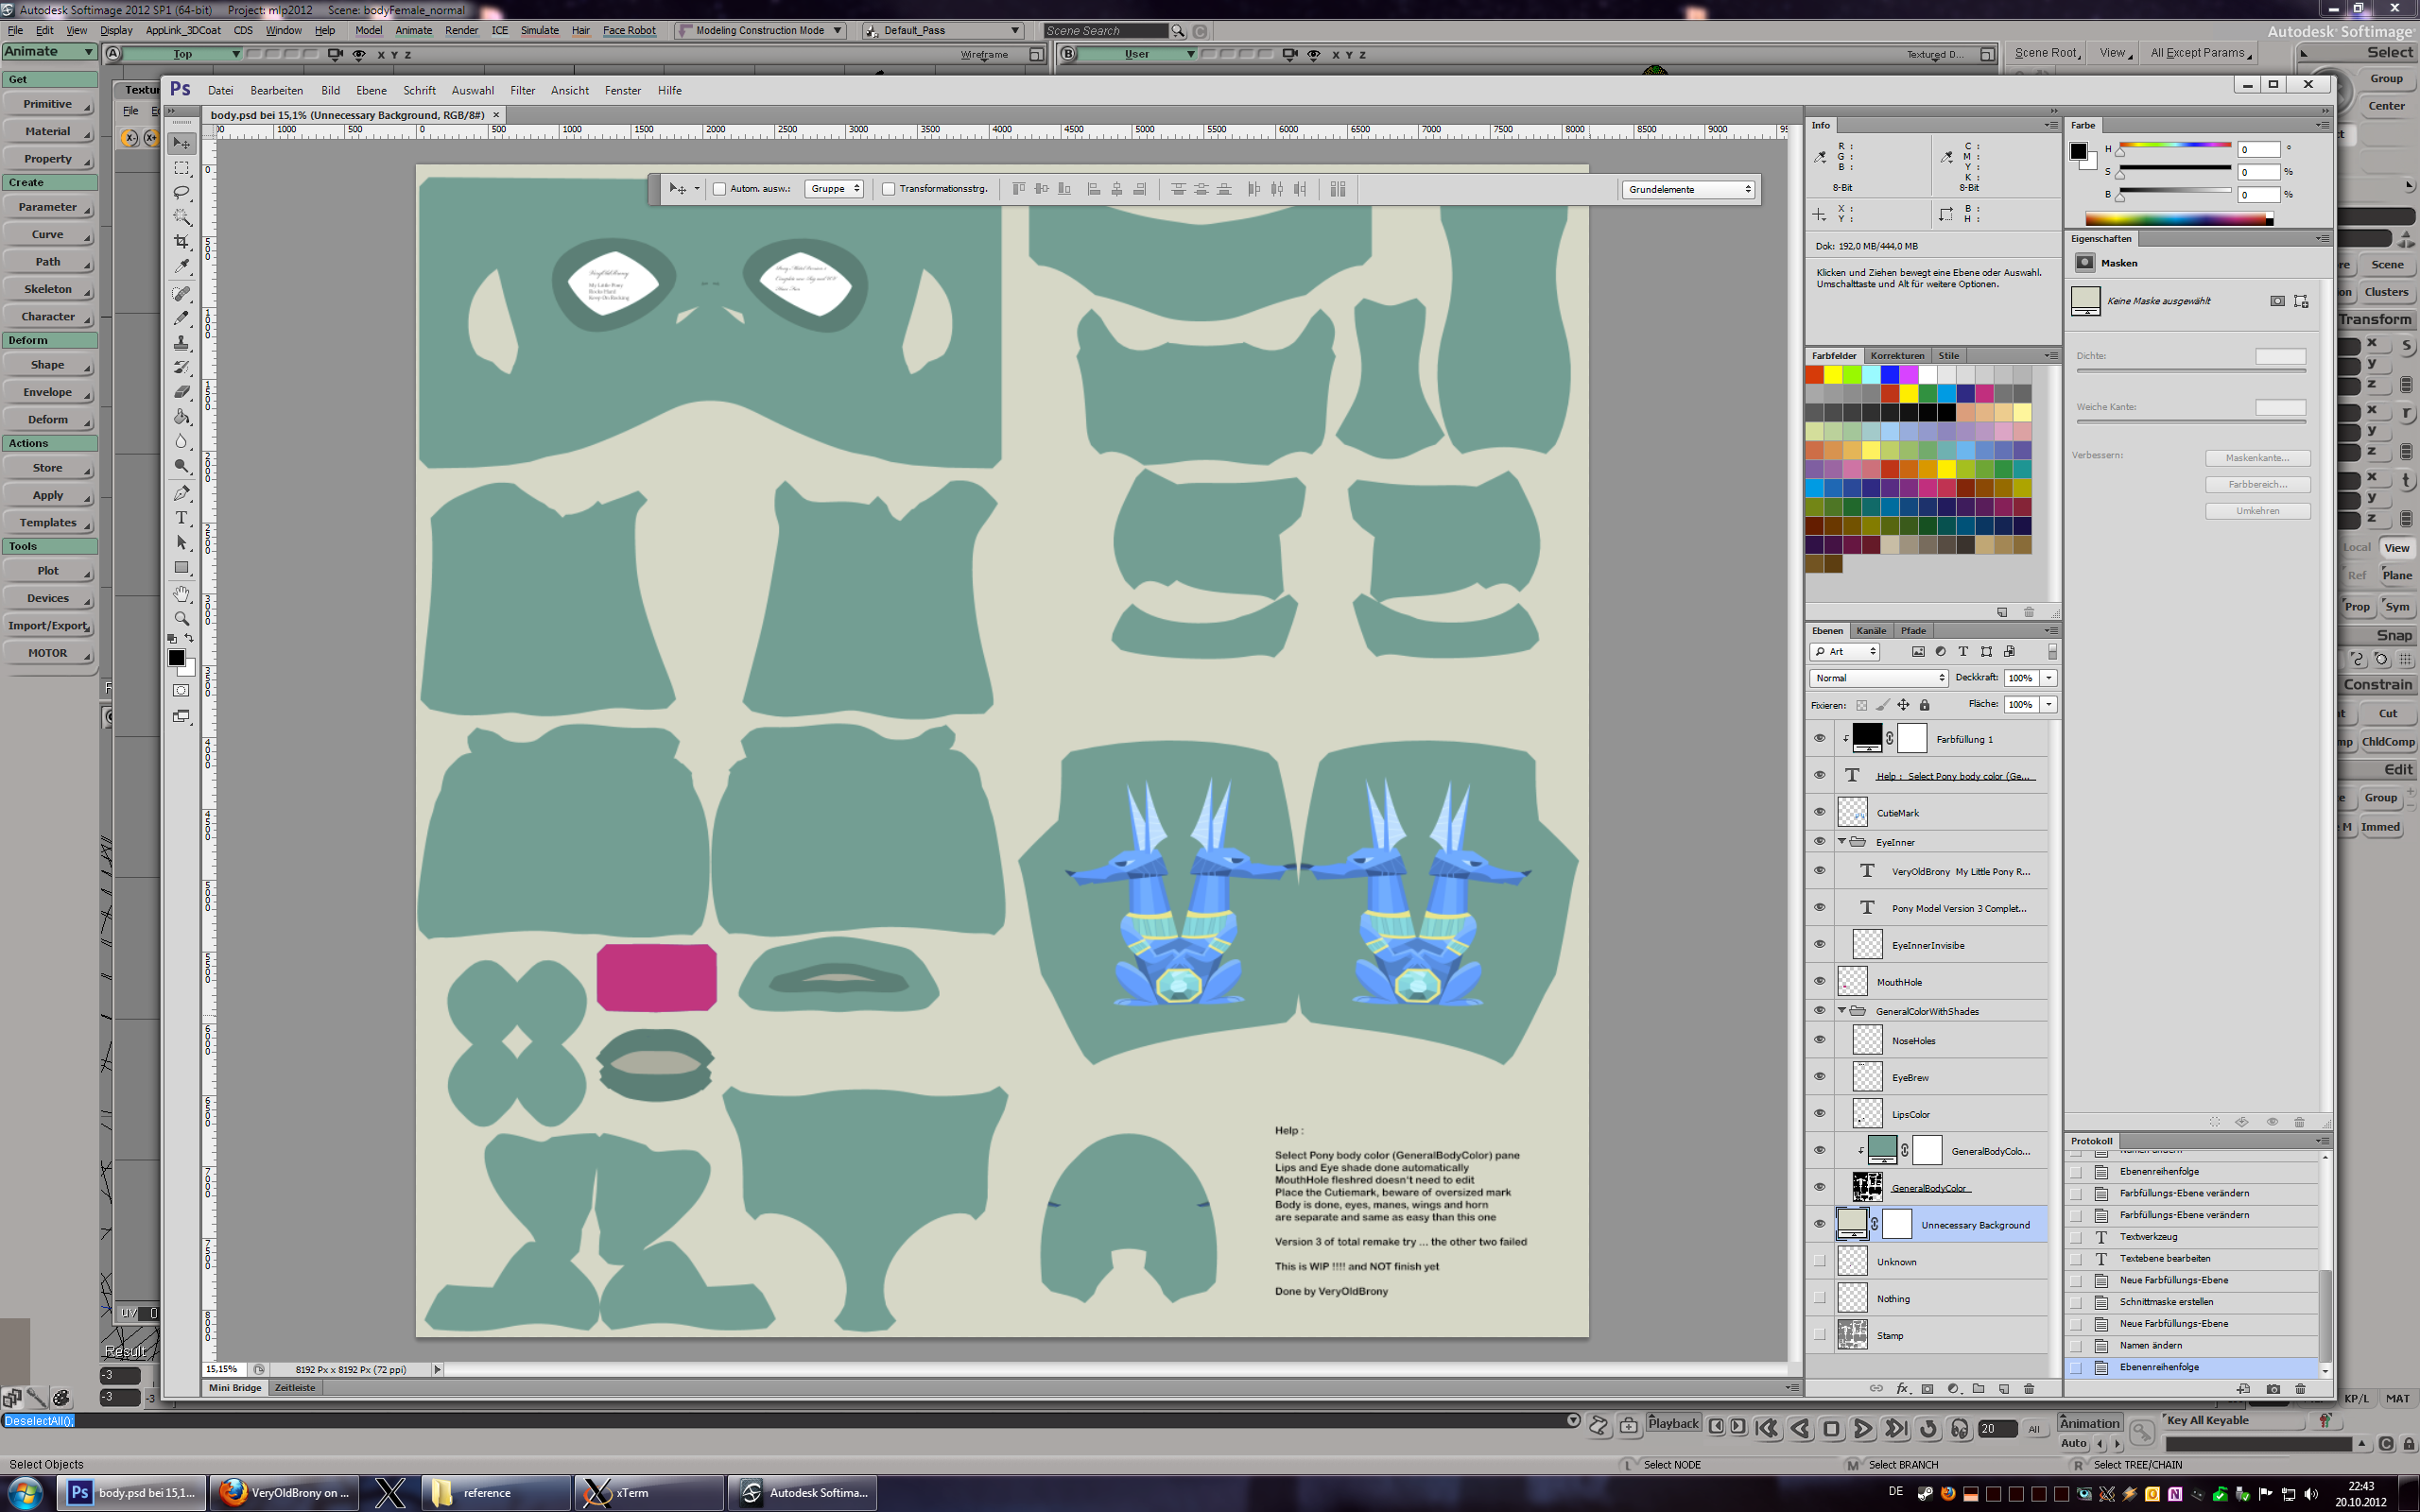Viewport: 2420px width, 1512px height.
Task: Pick the Eyedropper tool
Action: 181,267
